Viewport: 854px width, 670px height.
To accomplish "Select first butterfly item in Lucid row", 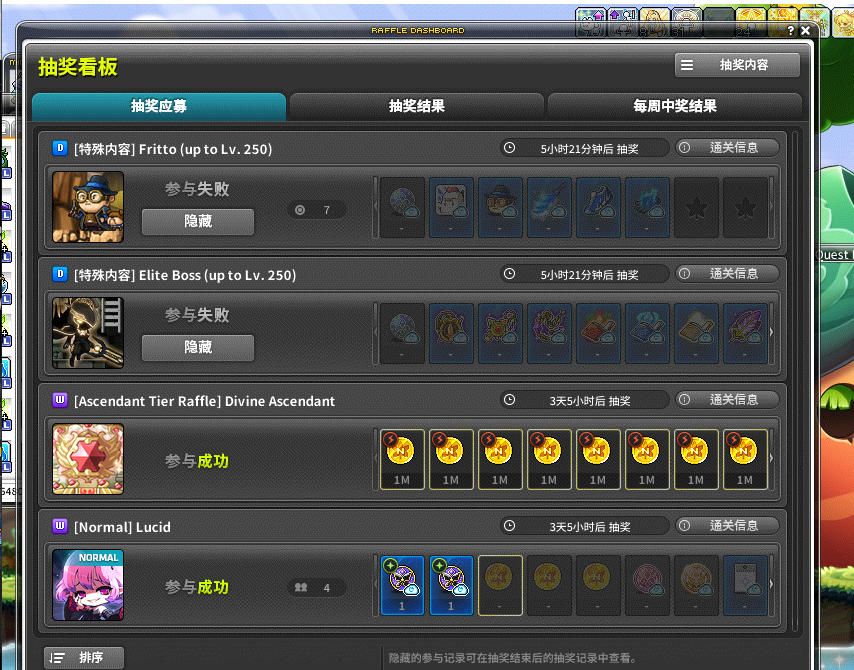I will click(x=402, y=585).
